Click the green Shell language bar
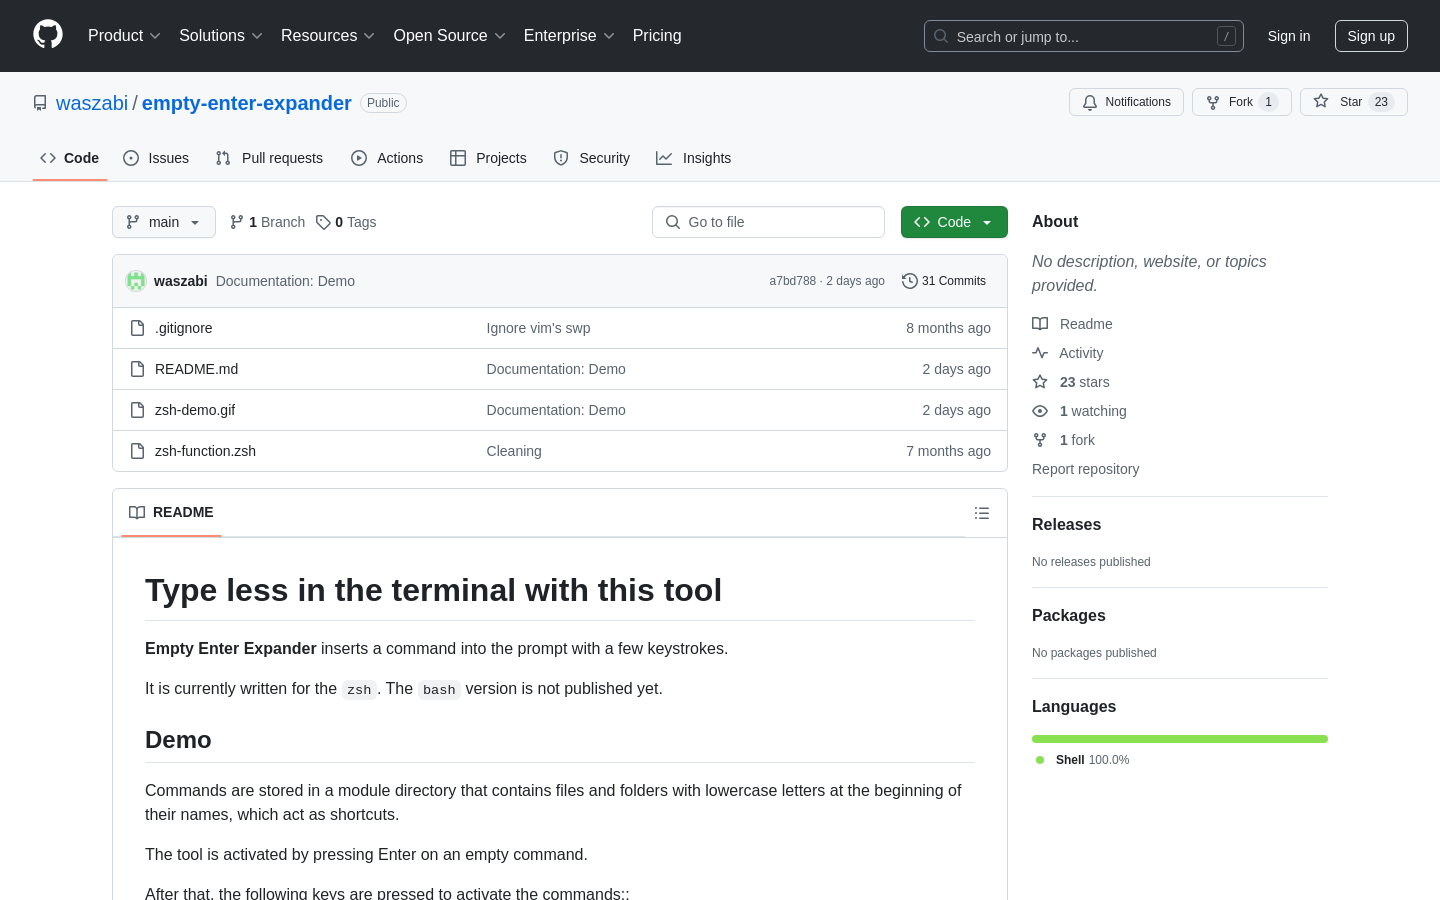 pos(1180,739)
